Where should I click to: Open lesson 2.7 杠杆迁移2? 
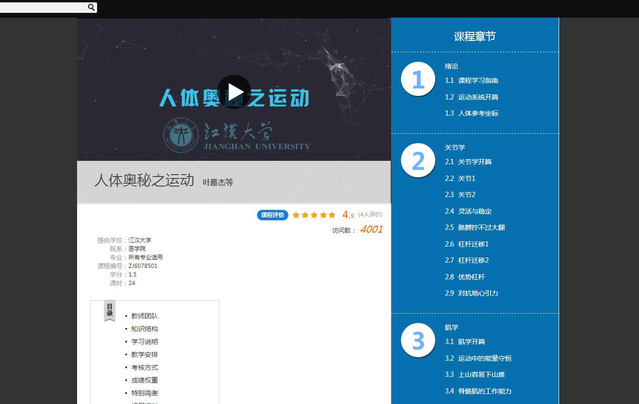pyautogui.click(x=467, y=260)
